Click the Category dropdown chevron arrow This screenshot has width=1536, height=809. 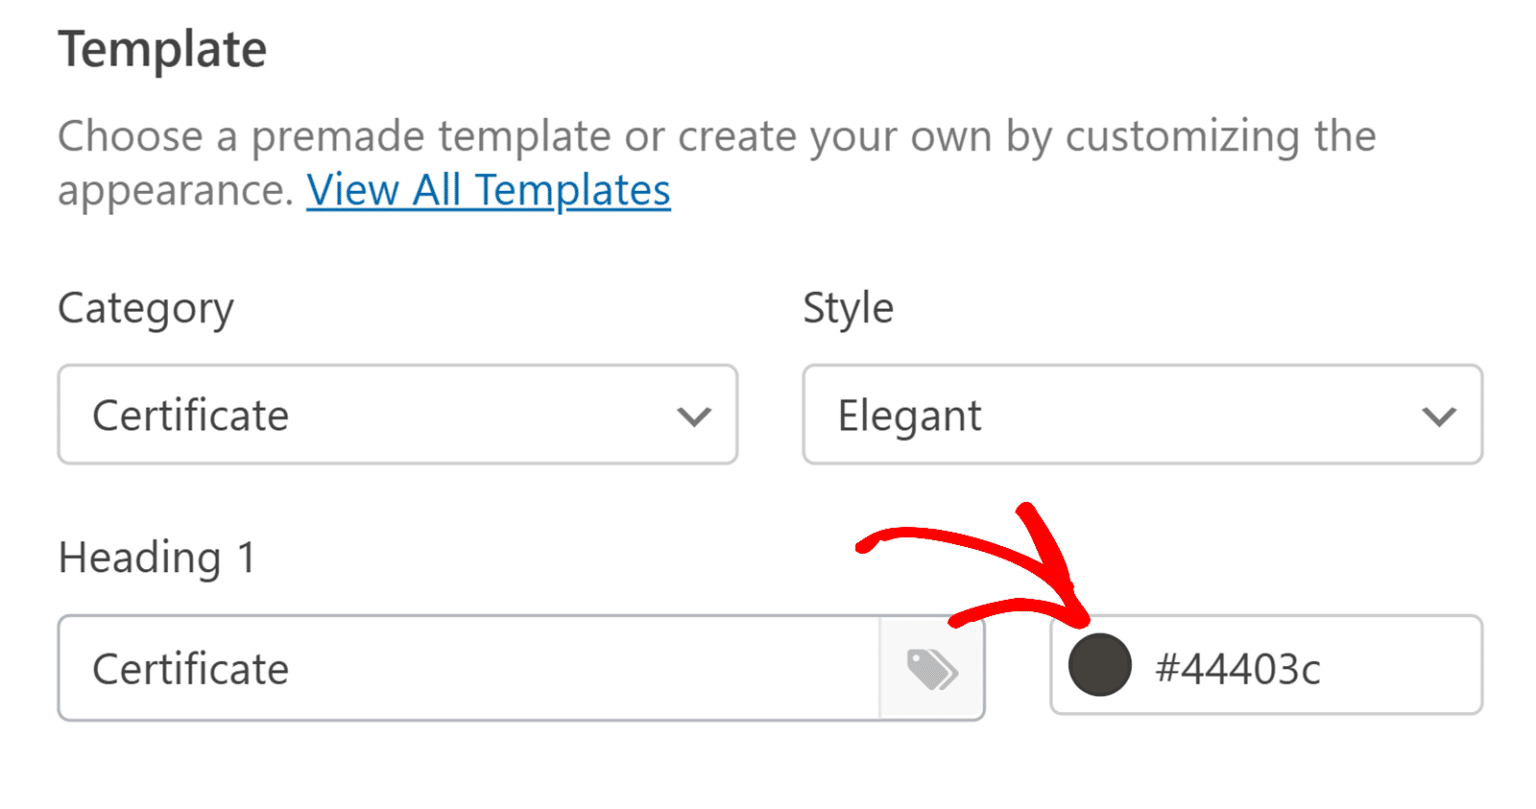693,416
